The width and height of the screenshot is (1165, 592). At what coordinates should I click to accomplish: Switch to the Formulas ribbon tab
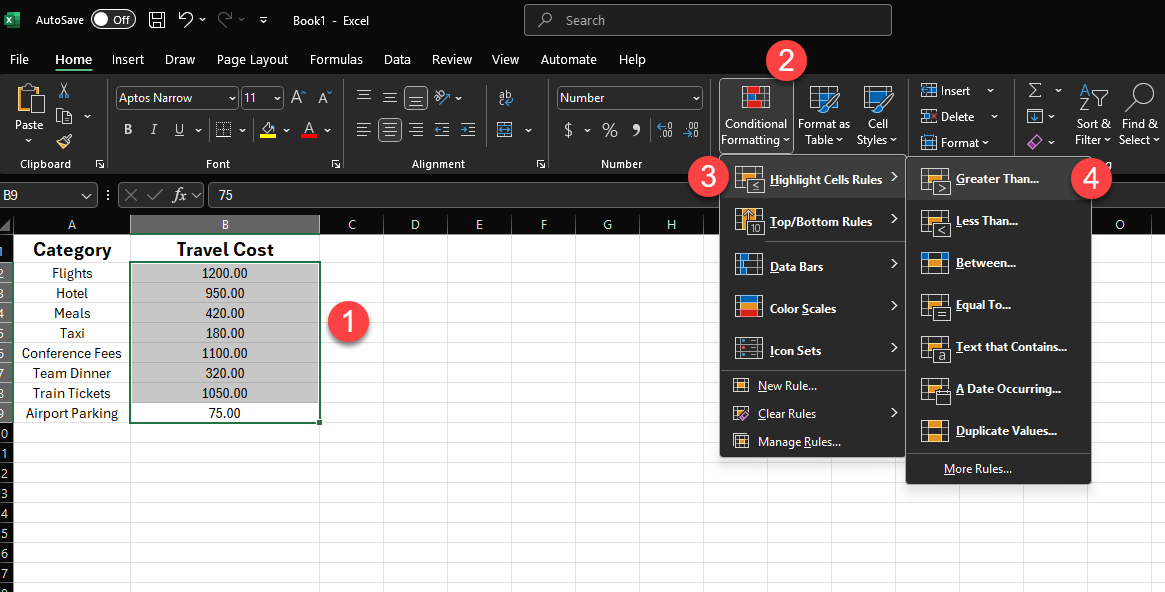pyautogui.click(x=336, y=59)
